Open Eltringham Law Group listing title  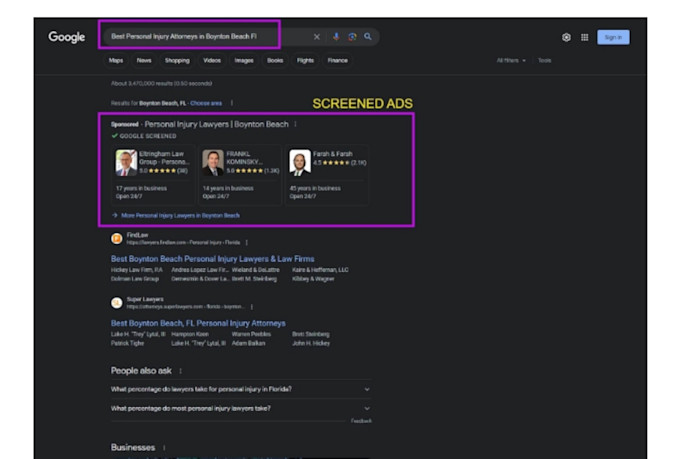pyautogui.click(x=164, y=158)
